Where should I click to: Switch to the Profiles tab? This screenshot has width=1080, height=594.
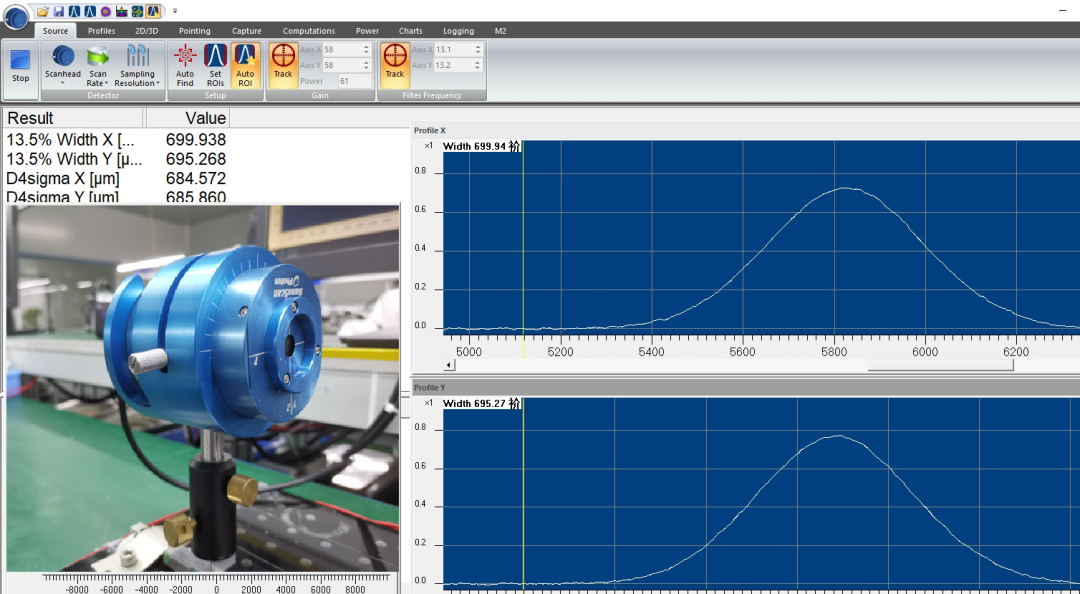[101, 31]
